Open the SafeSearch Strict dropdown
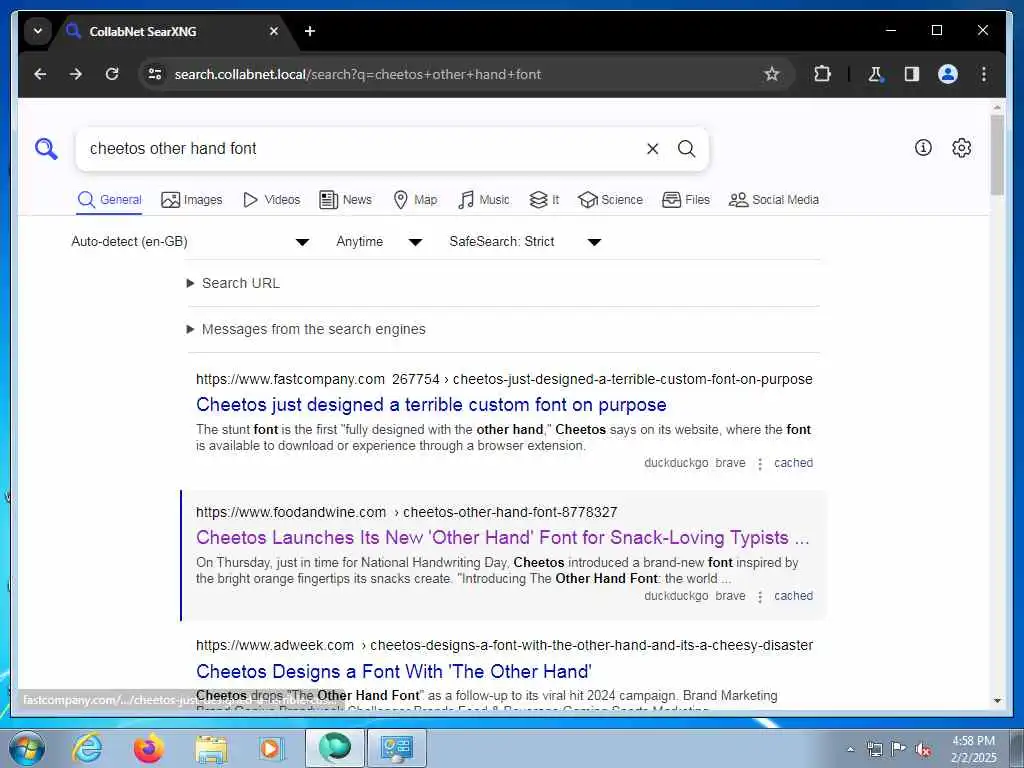This screenshot has height=768, width=1024. click(x=525, y=242)
